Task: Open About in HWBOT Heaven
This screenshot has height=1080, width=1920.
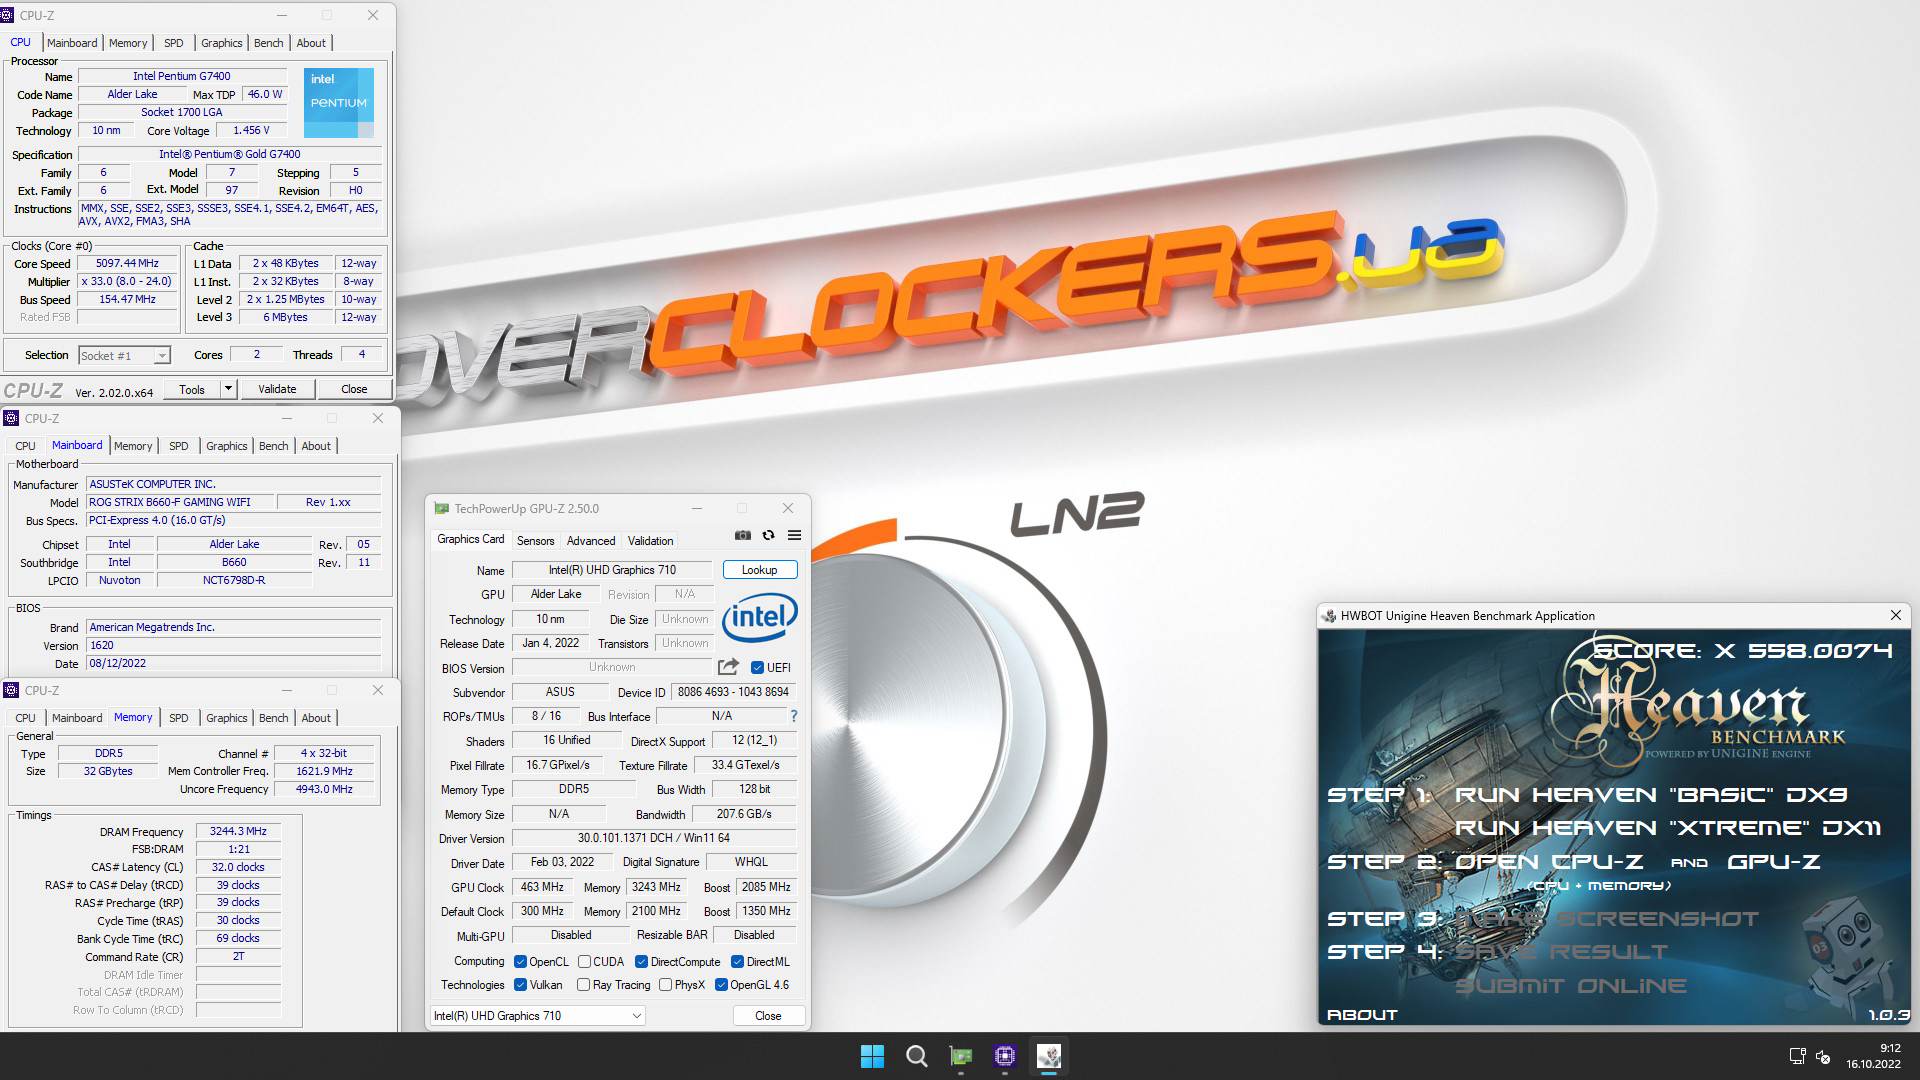Action: tap(1362, 1014)
